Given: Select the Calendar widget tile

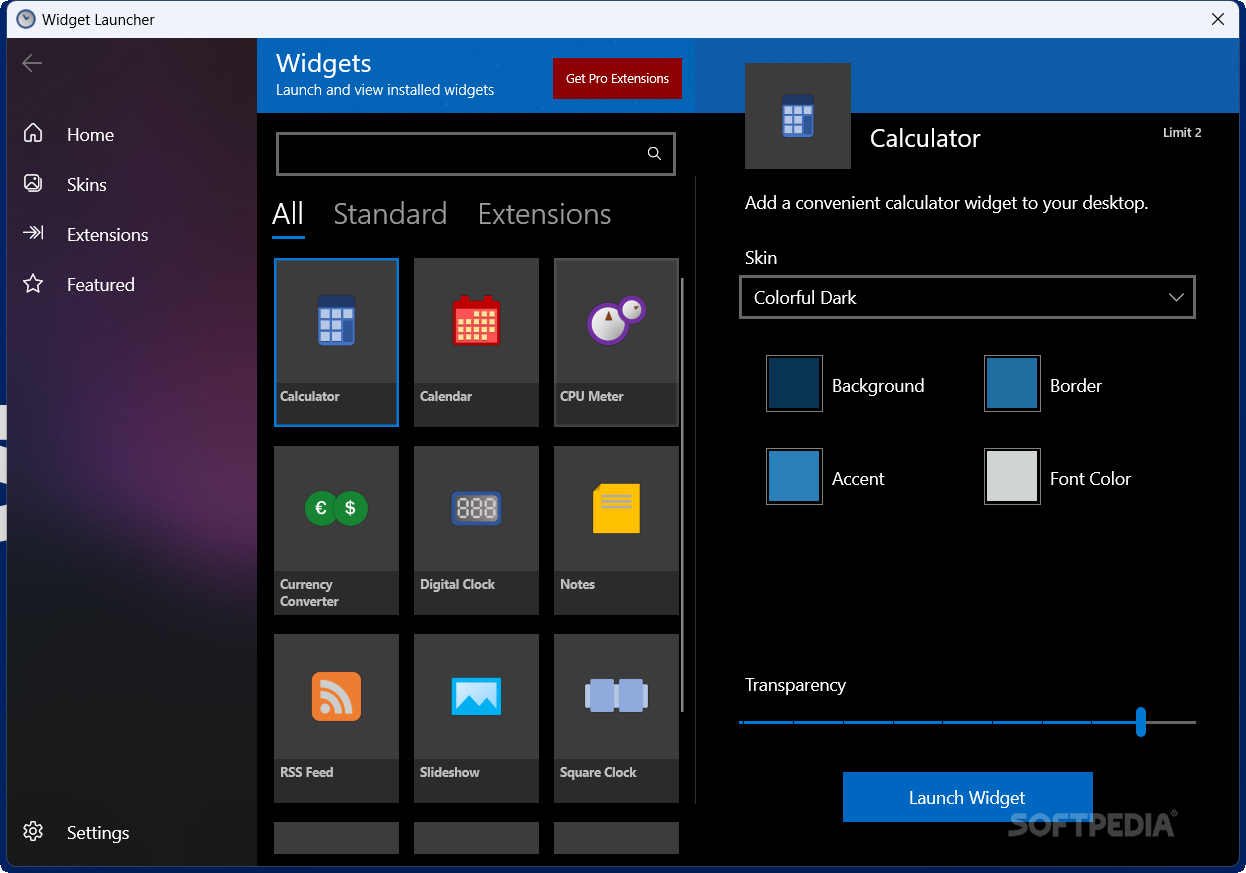Looking at the screenshot, I should coord(476,342).
